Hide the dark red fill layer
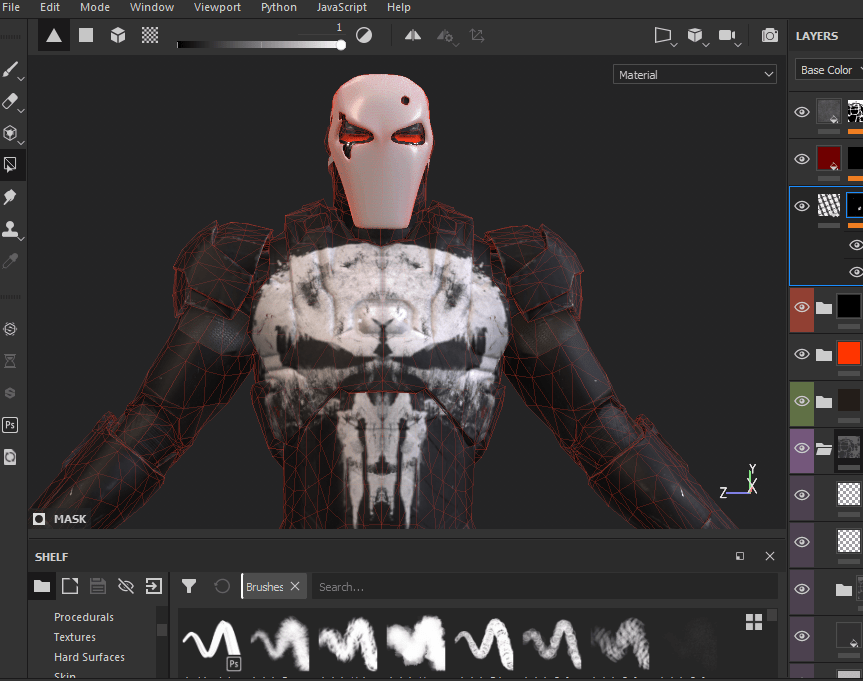 click(x=801, y=159)
